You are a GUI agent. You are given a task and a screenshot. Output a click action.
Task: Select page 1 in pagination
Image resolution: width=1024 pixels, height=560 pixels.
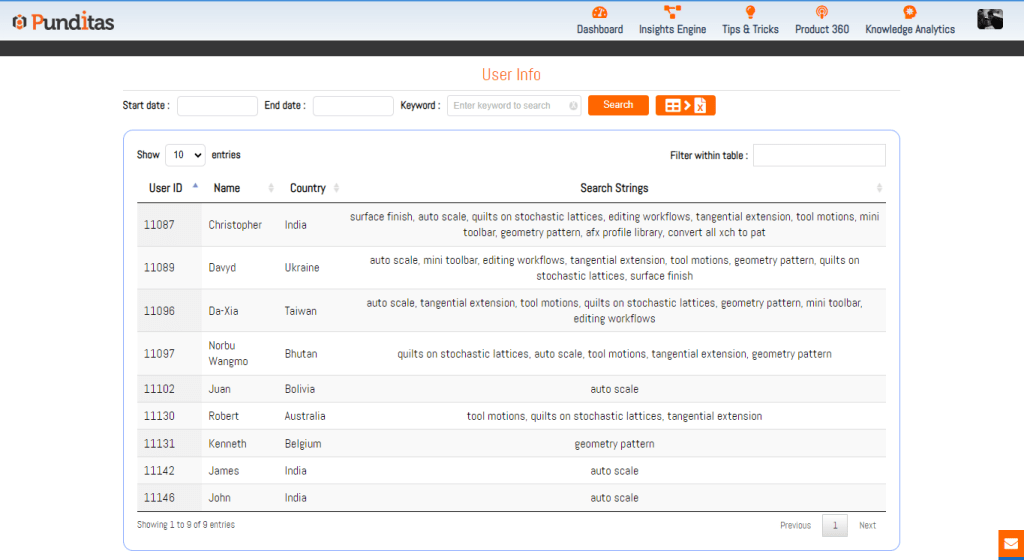tap(834, 525)
